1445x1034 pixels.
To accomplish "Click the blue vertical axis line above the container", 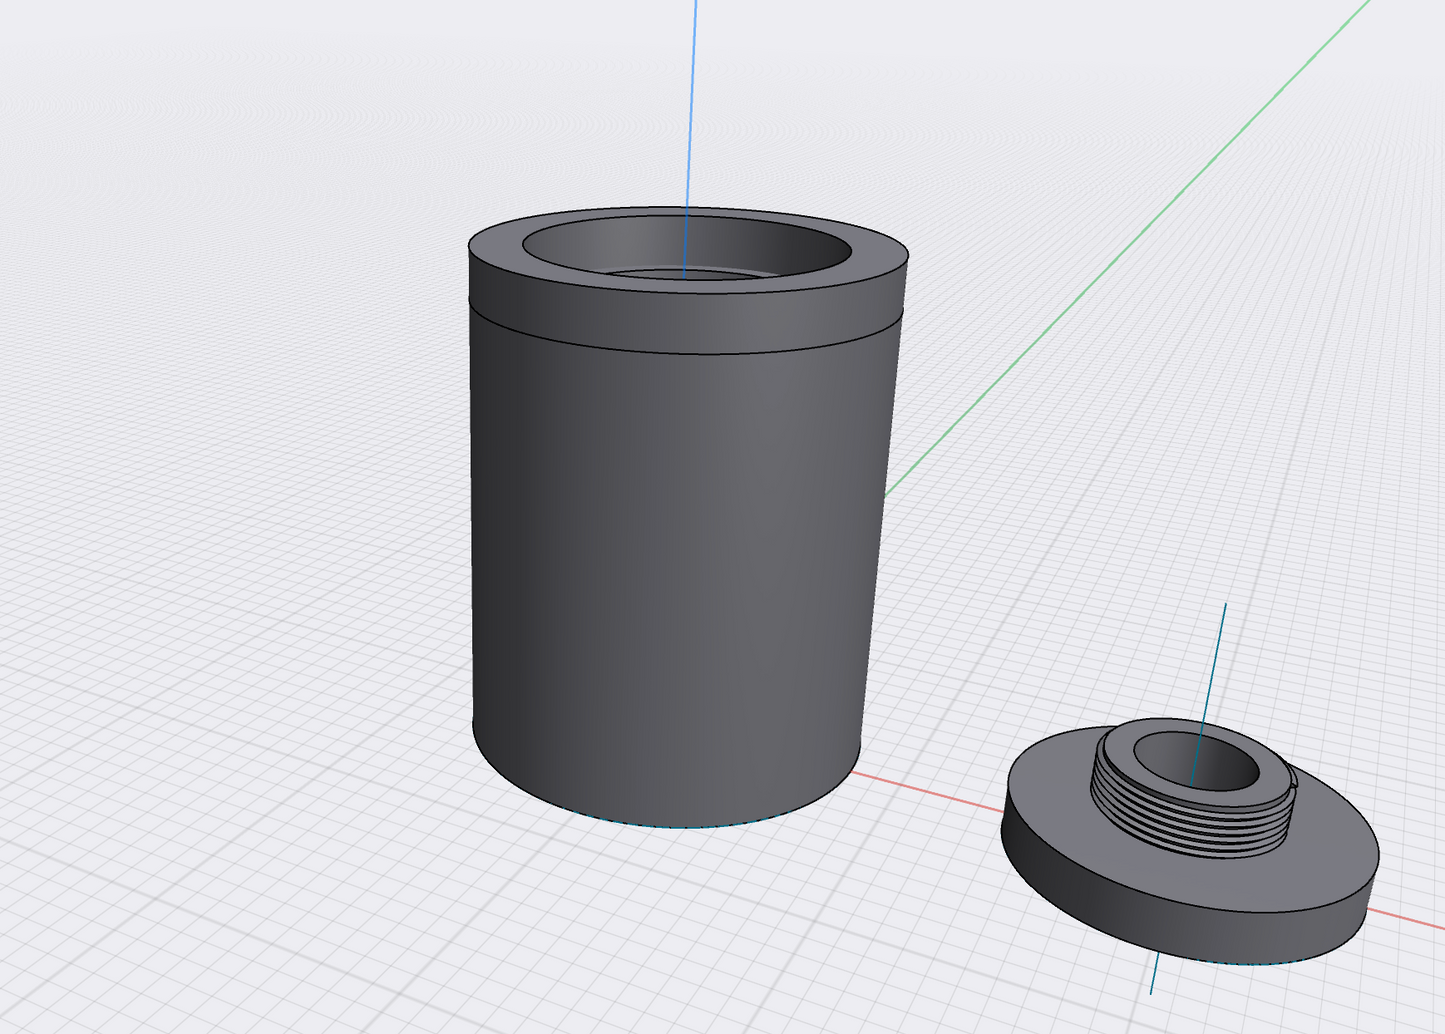I will (692, 100).
